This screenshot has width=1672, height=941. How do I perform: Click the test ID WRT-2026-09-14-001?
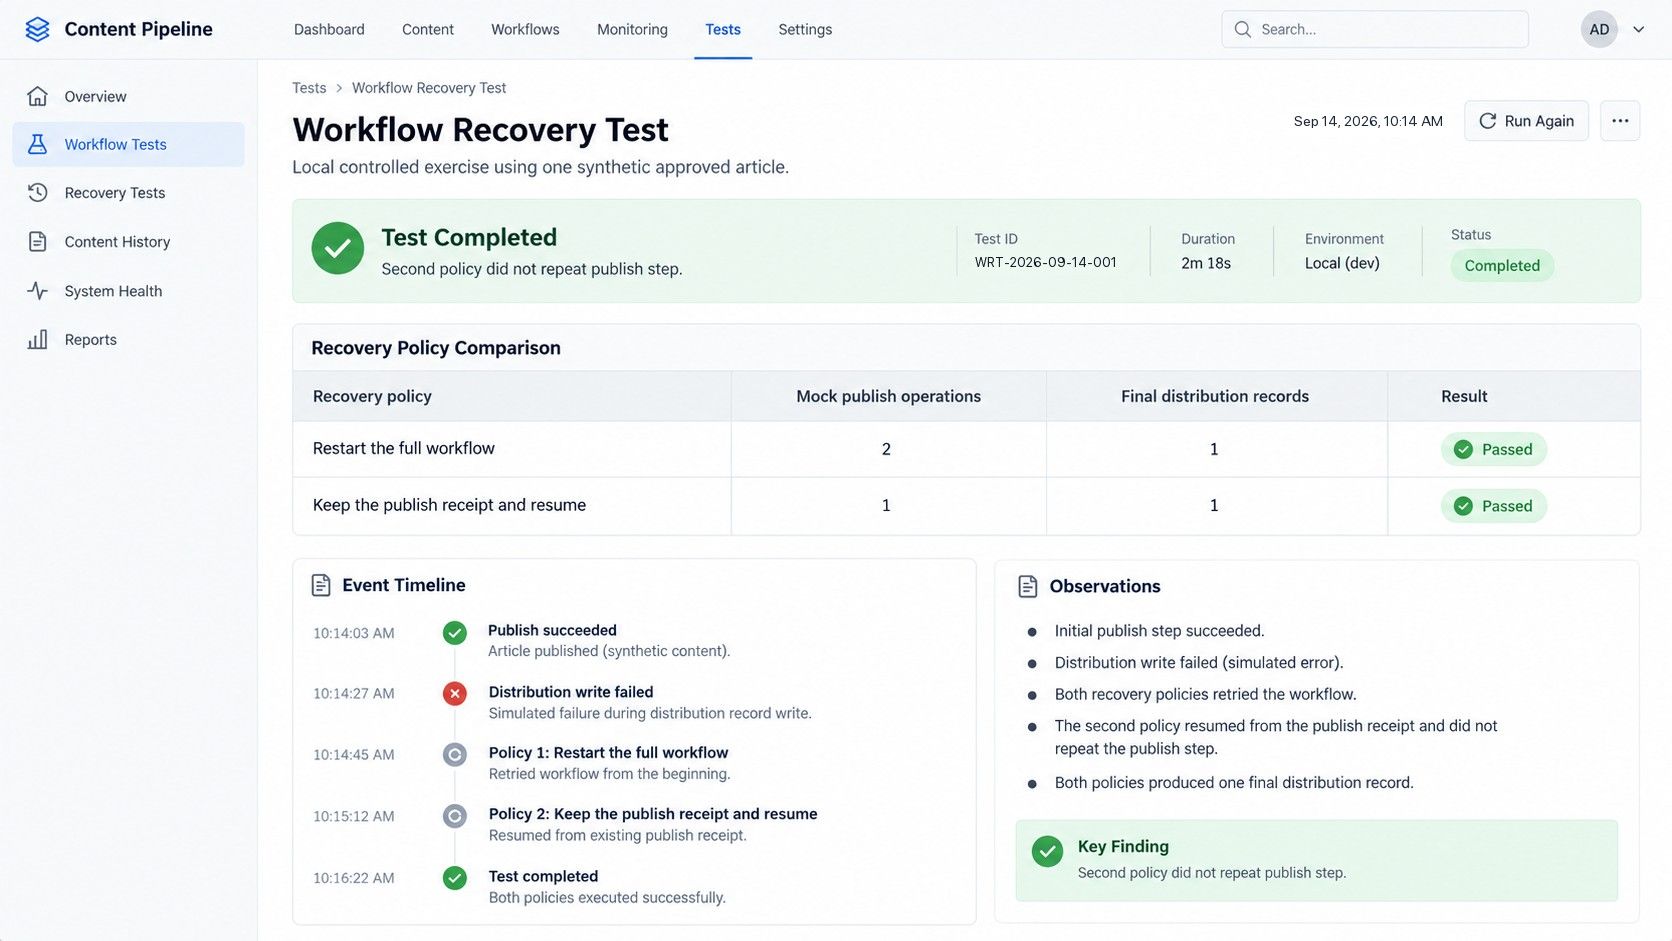[1045, 262]
